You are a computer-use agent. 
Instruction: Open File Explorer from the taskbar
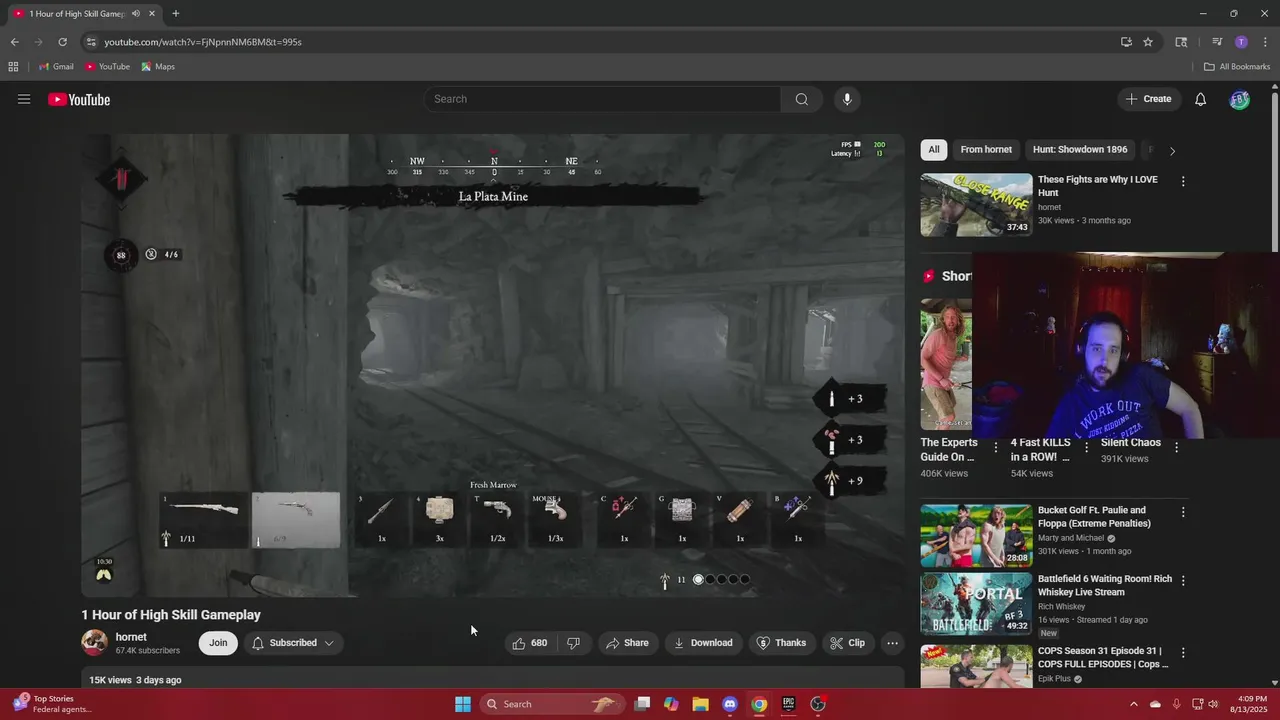click(x=700, y=704)
